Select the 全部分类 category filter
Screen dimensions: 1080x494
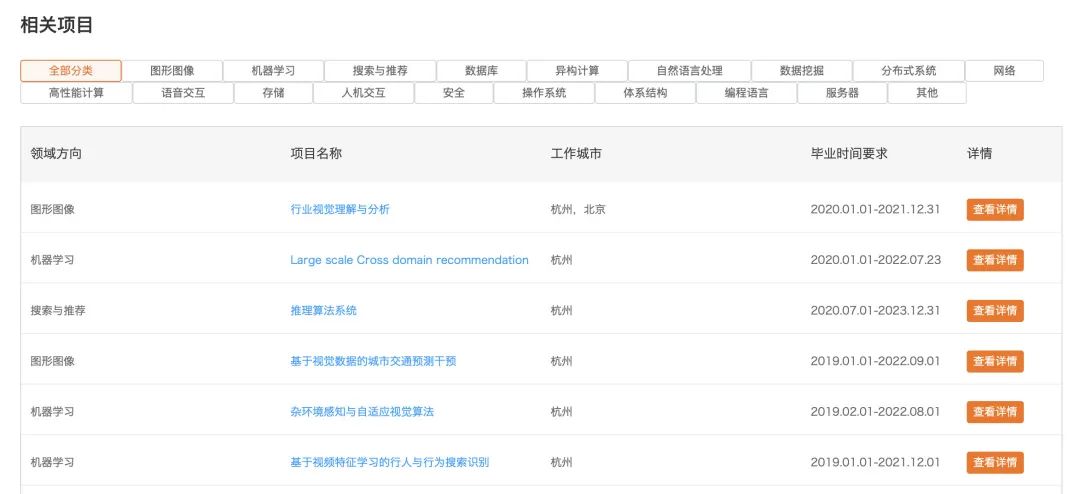(x=71, y=71)
